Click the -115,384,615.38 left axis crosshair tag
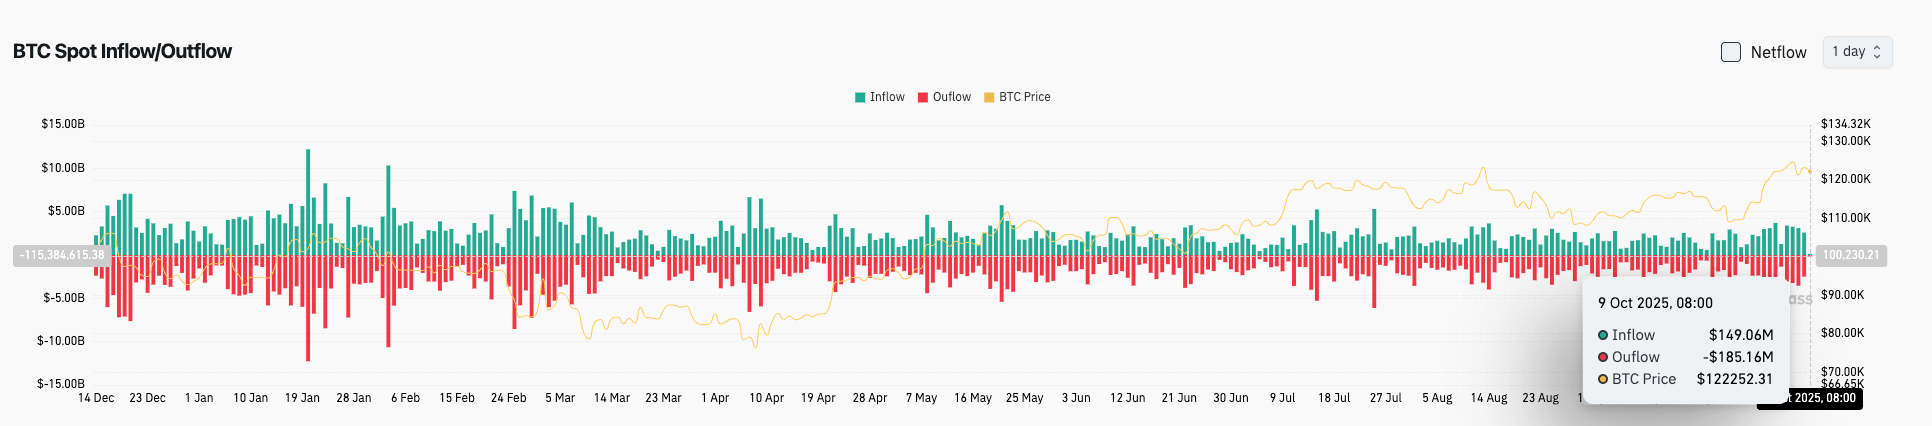Screen dimensions: 1932x426 (62, 255)
